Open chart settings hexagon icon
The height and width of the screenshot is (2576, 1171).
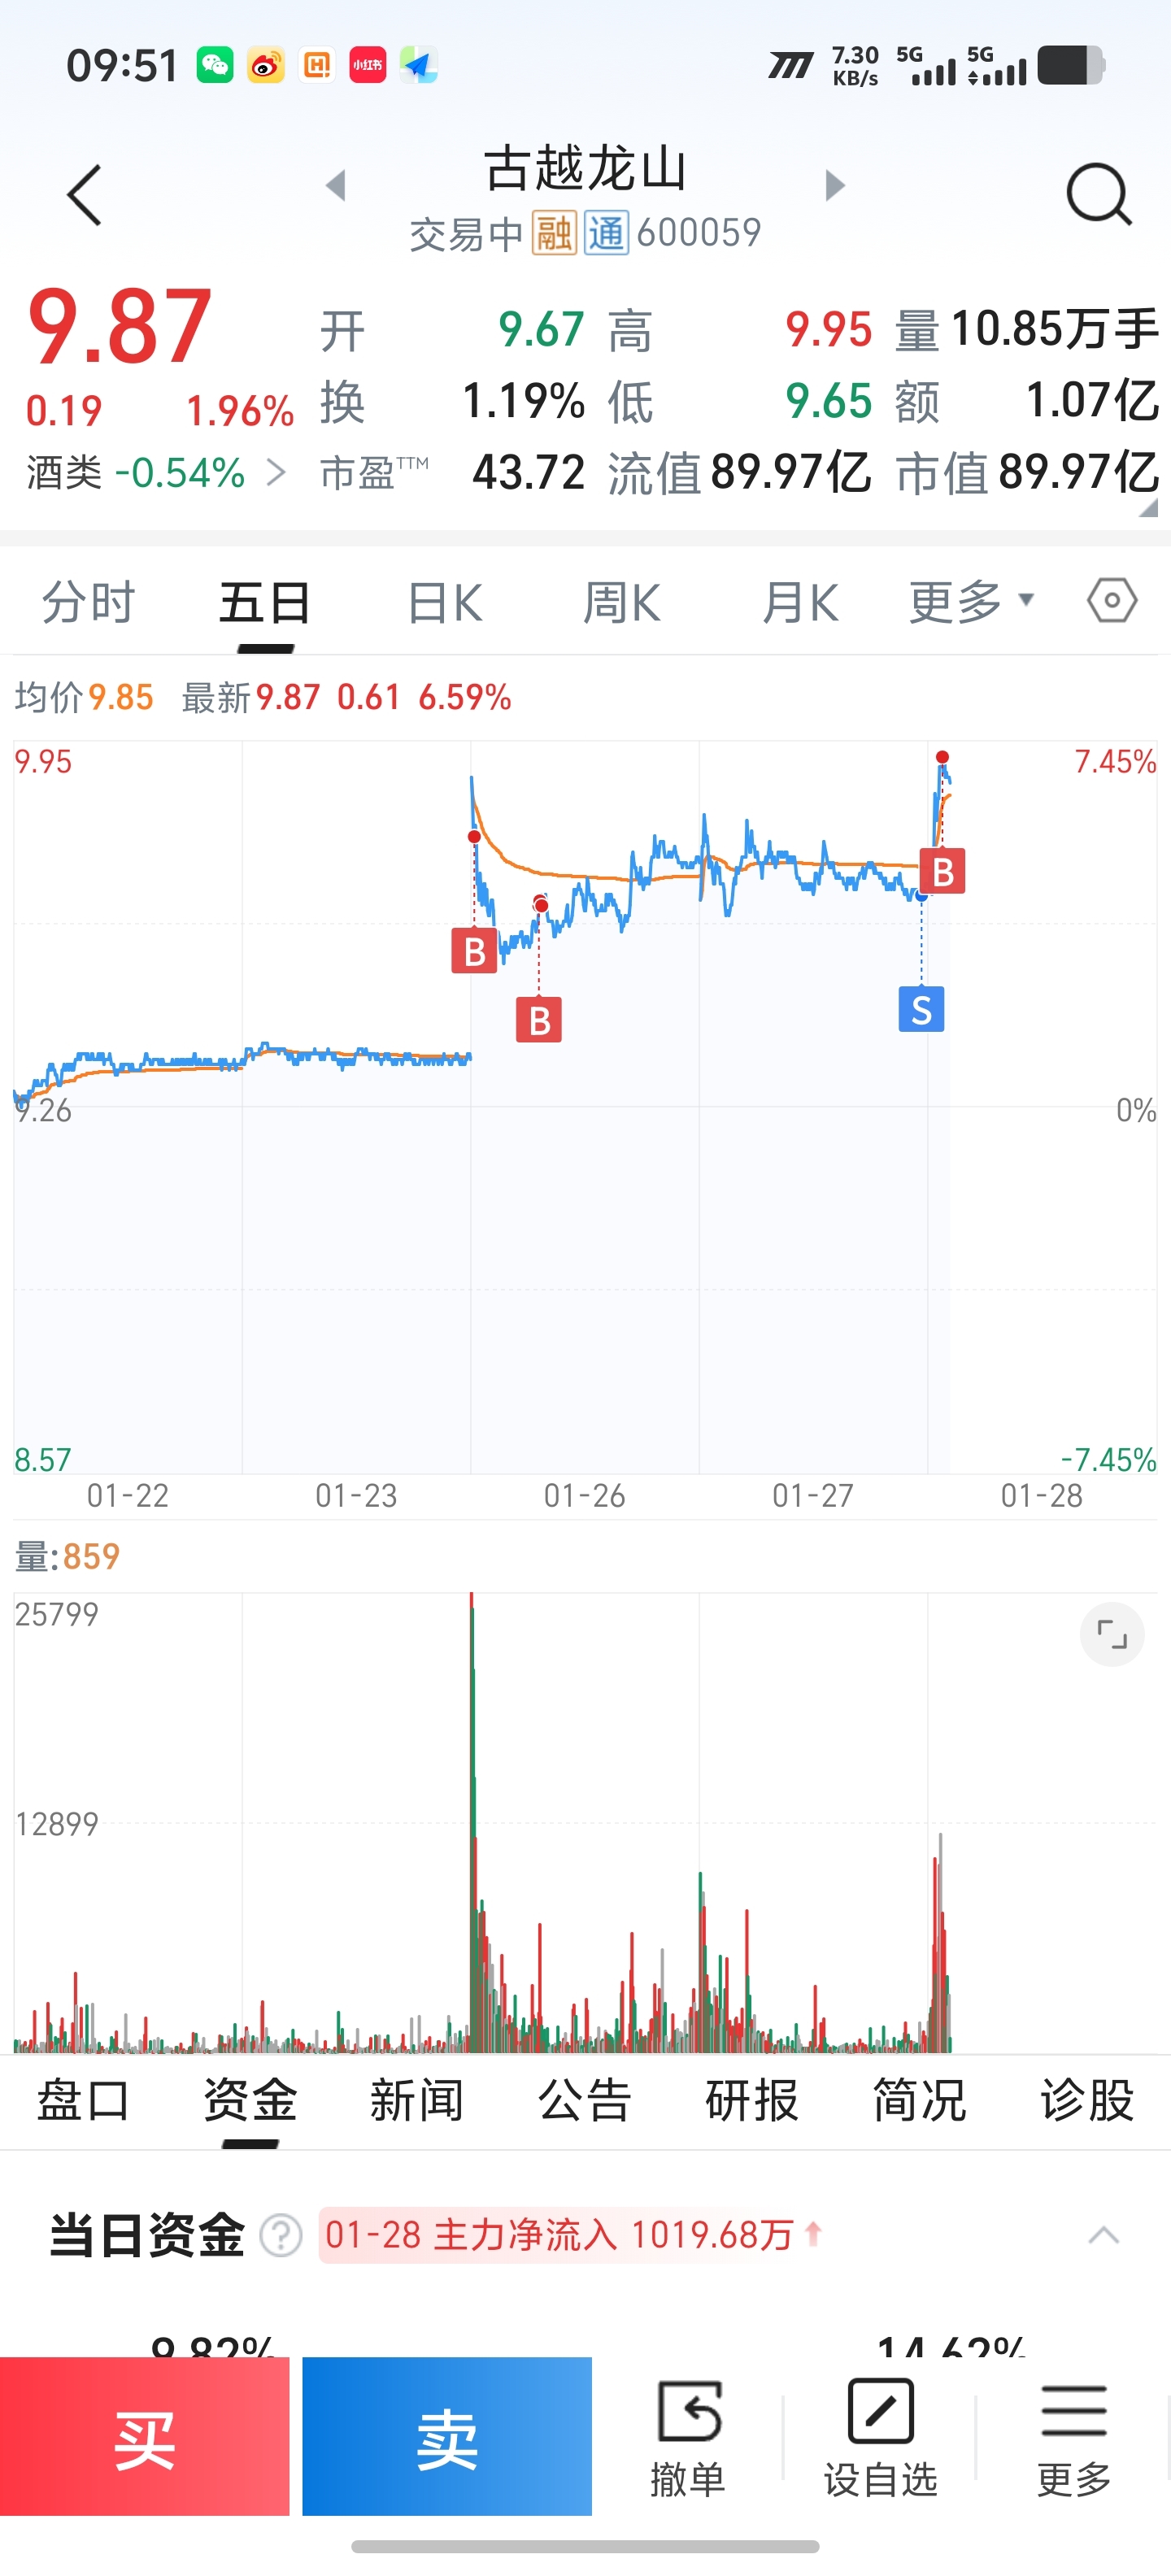tap(1111, 601)
